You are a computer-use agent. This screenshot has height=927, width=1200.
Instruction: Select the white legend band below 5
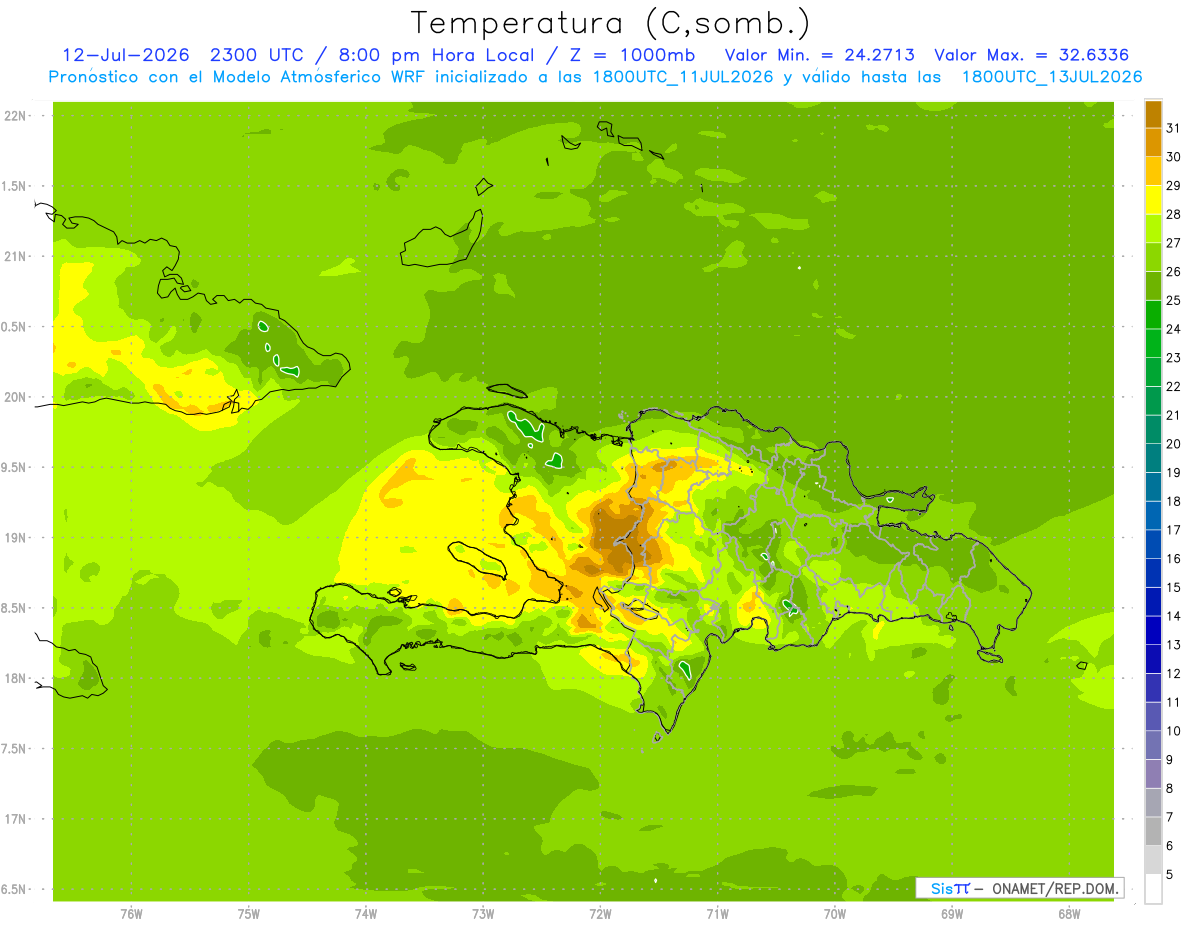pos(1153,888)
